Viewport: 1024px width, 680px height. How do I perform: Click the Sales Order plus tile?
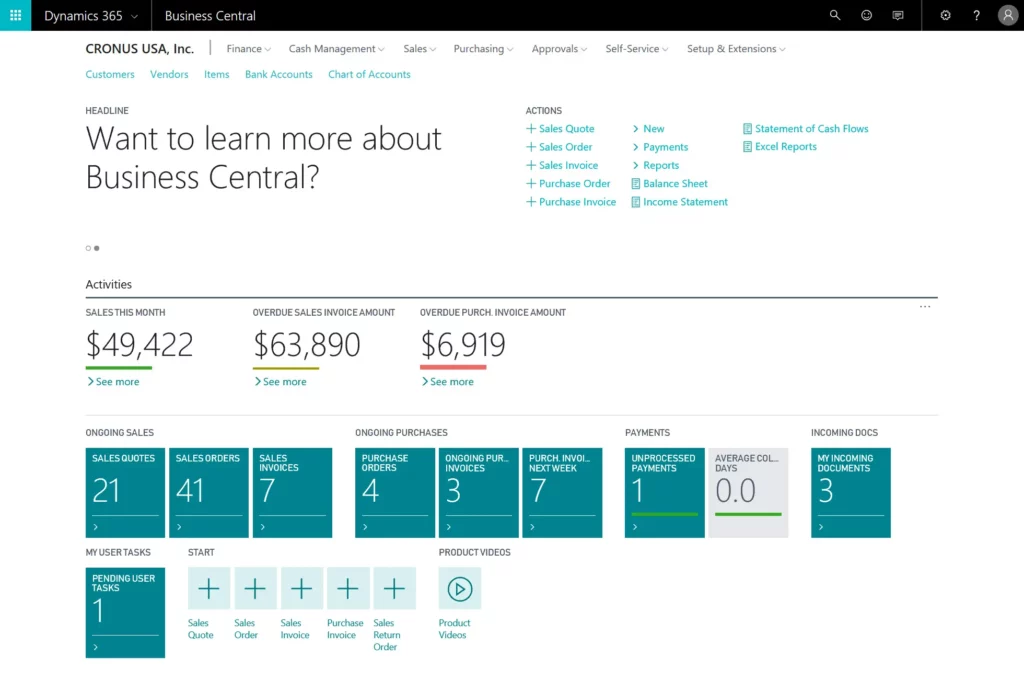255,589
